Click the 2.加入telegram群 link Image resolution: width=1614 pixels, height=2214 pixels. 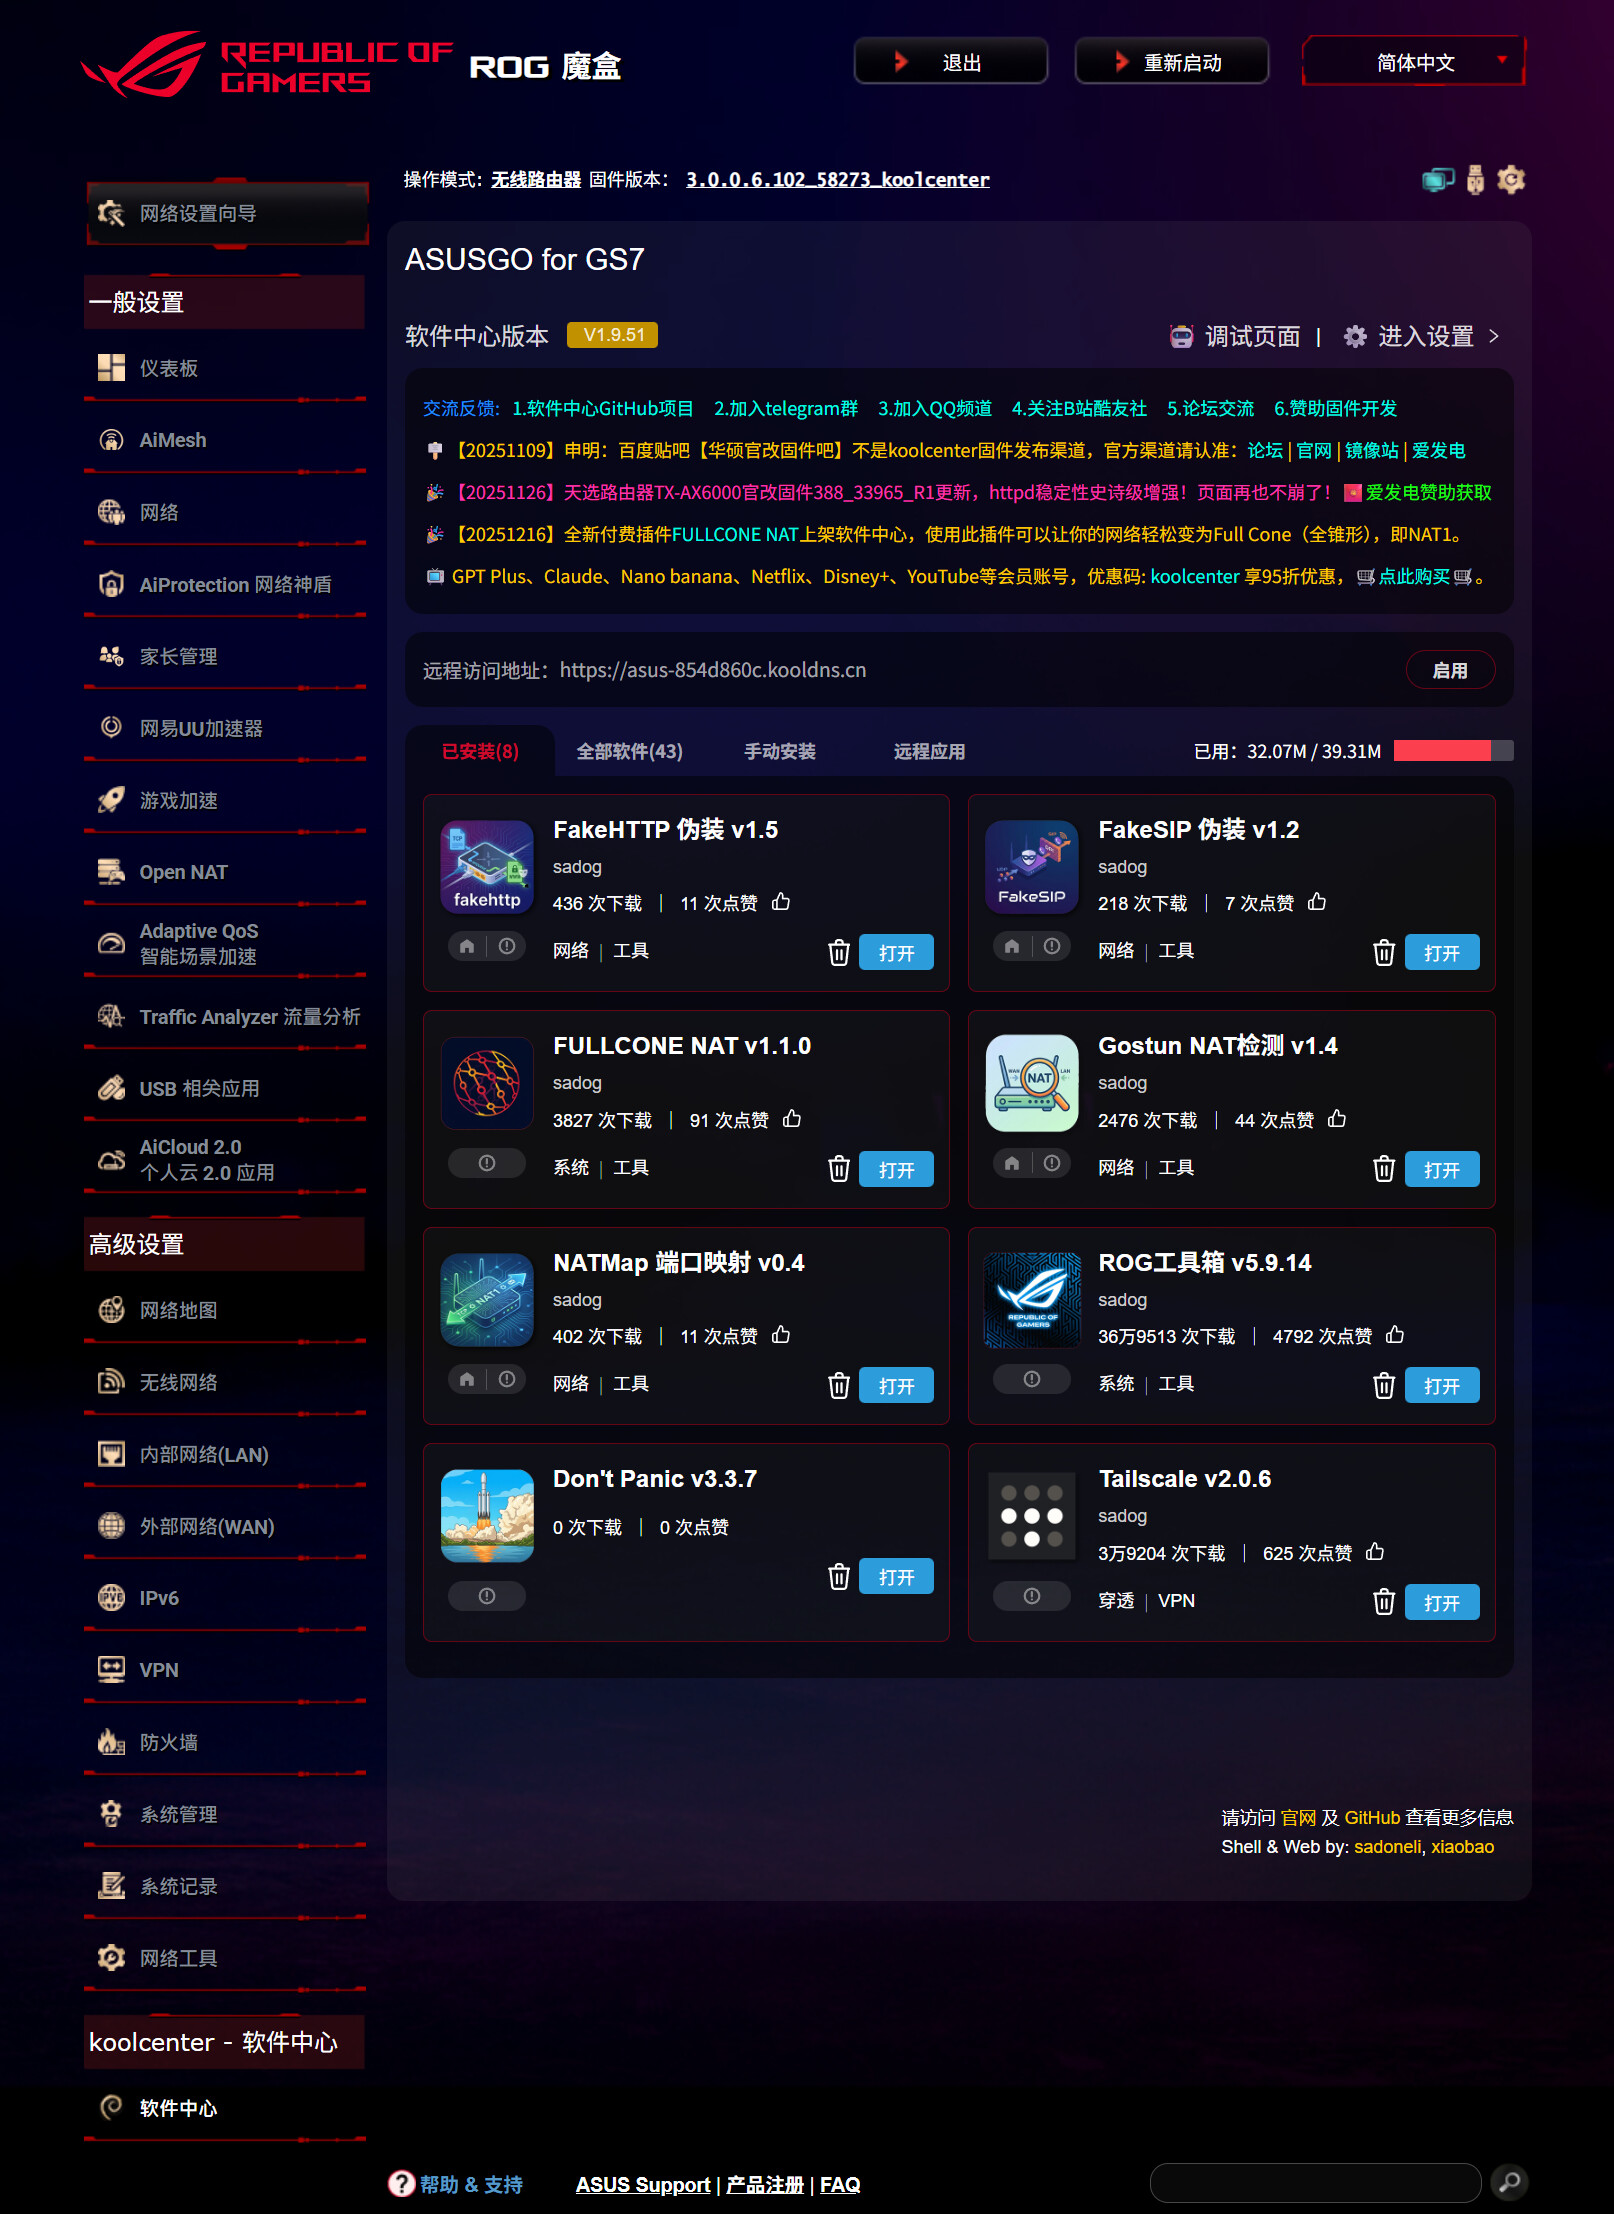[x=786, y=408]
